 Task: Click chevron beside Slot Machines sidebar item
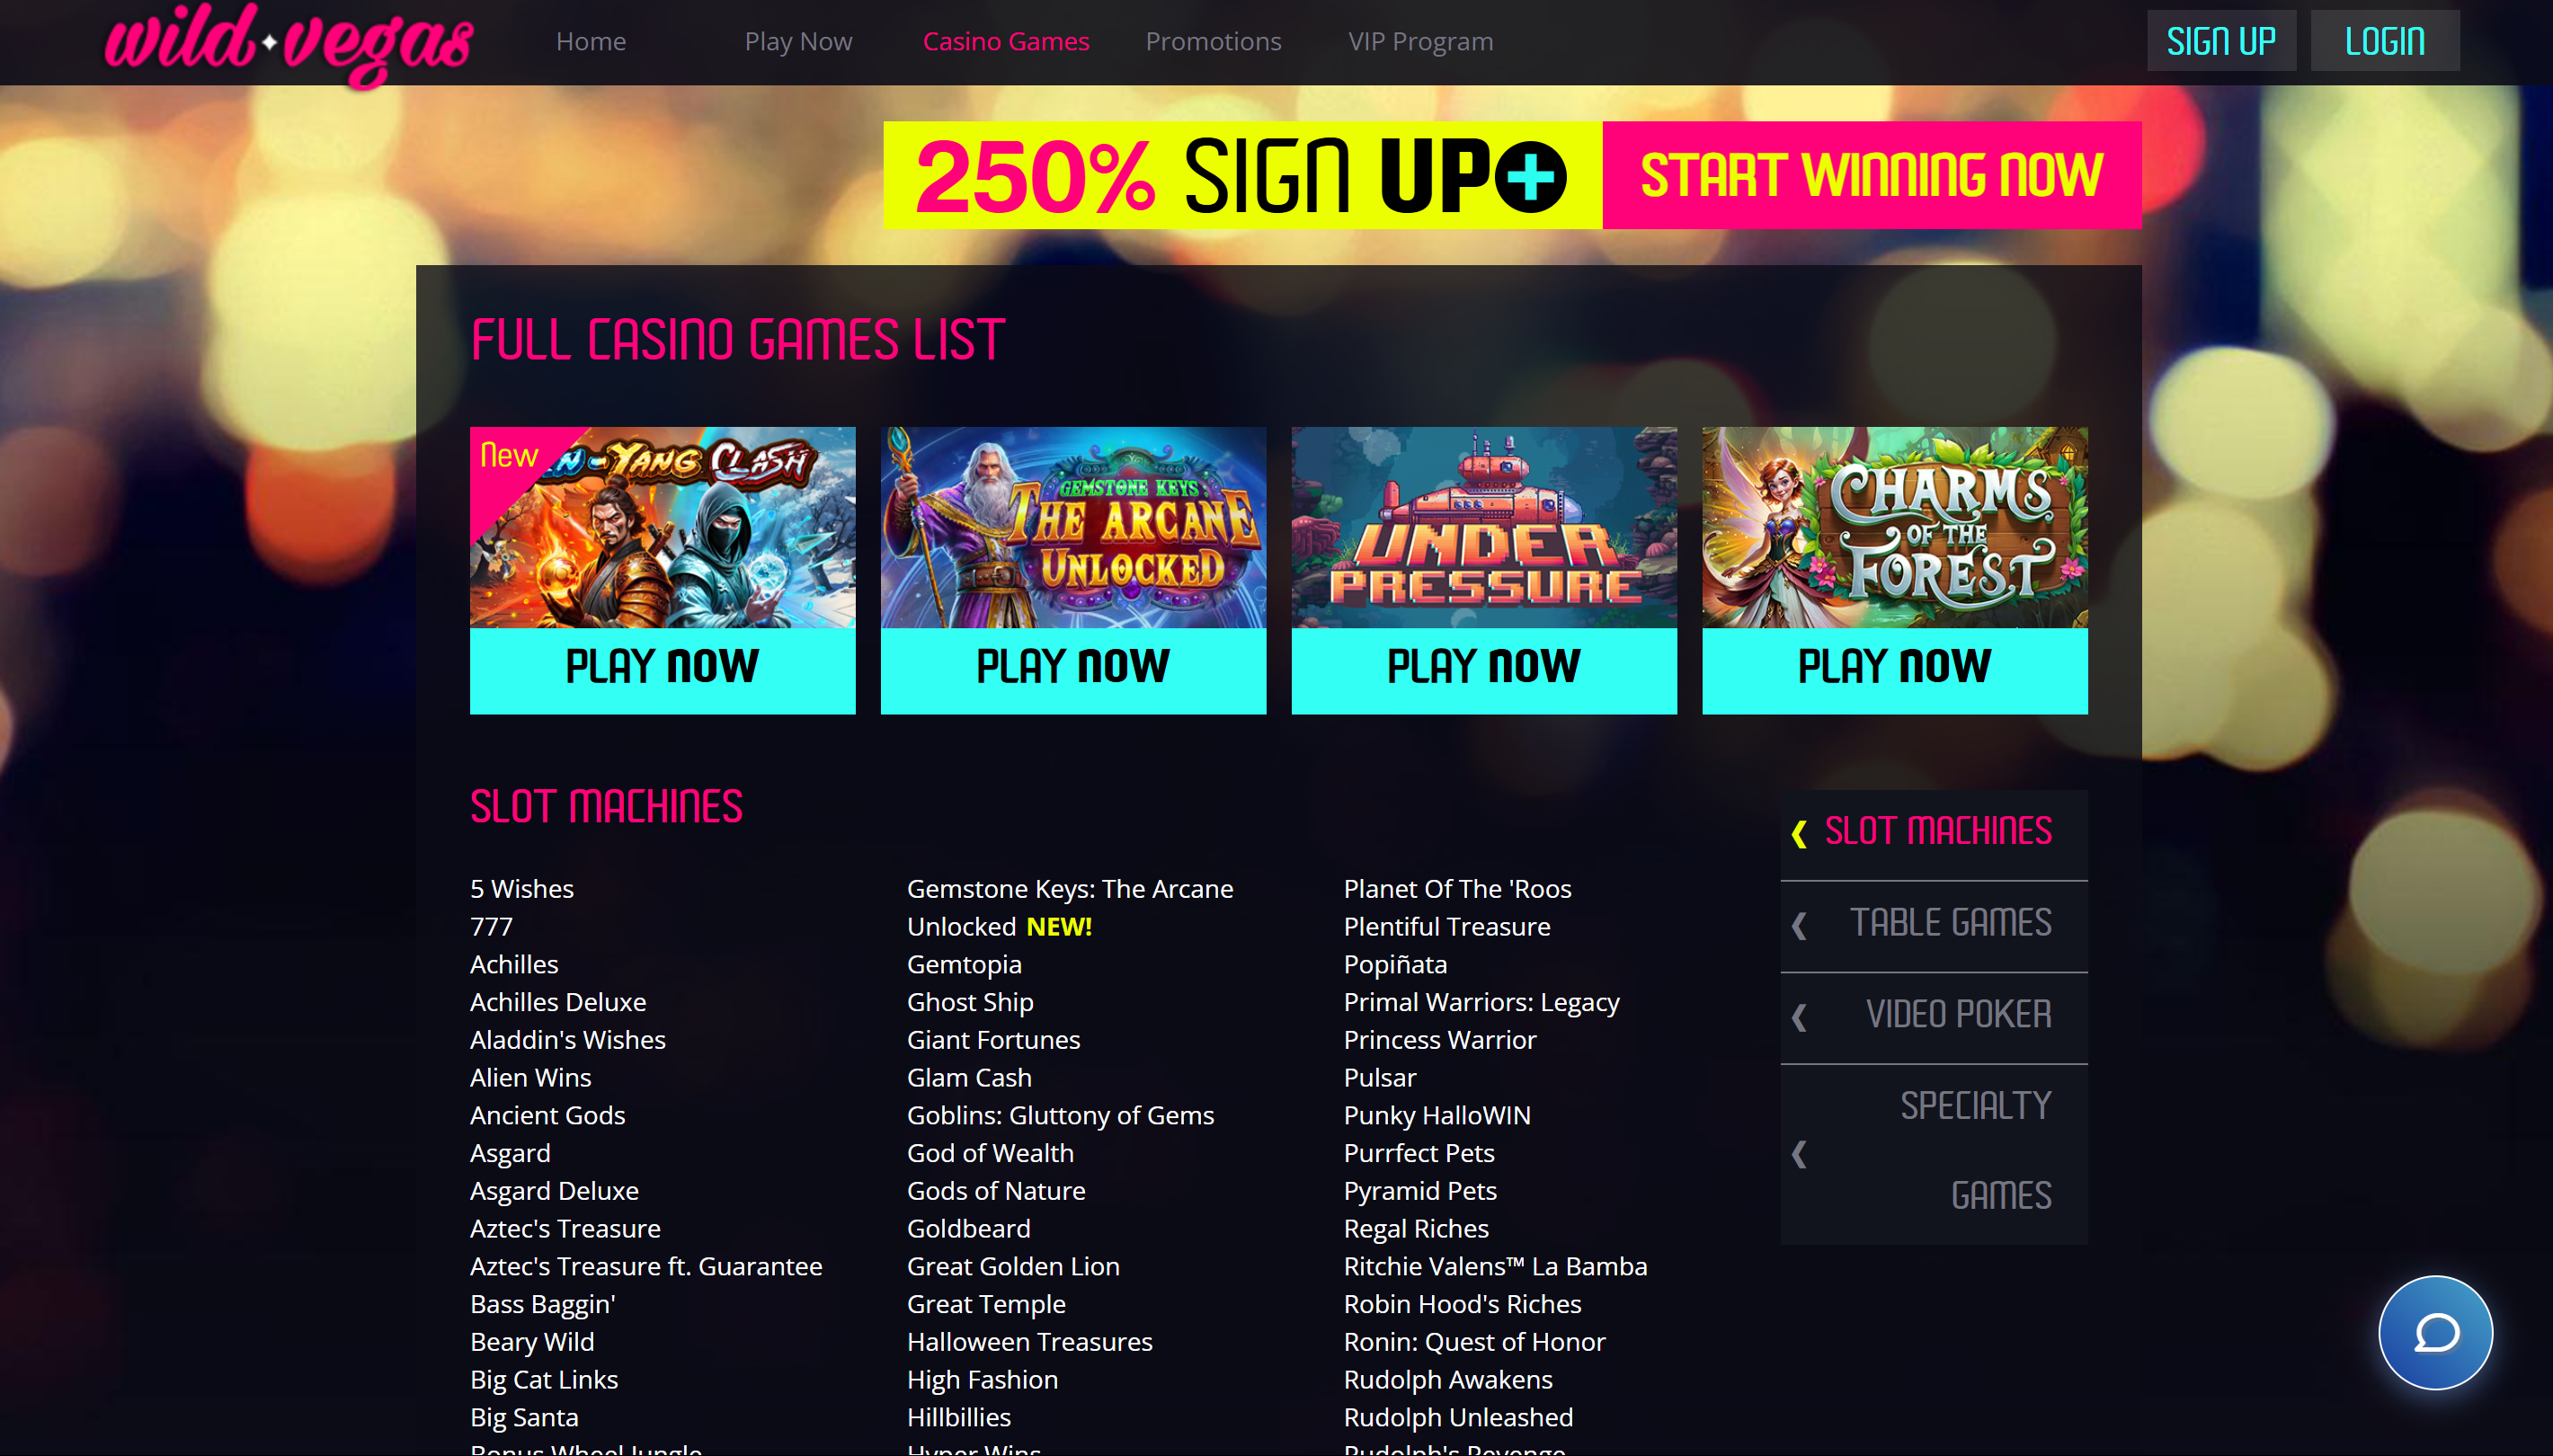click(x=1799, y=833)
